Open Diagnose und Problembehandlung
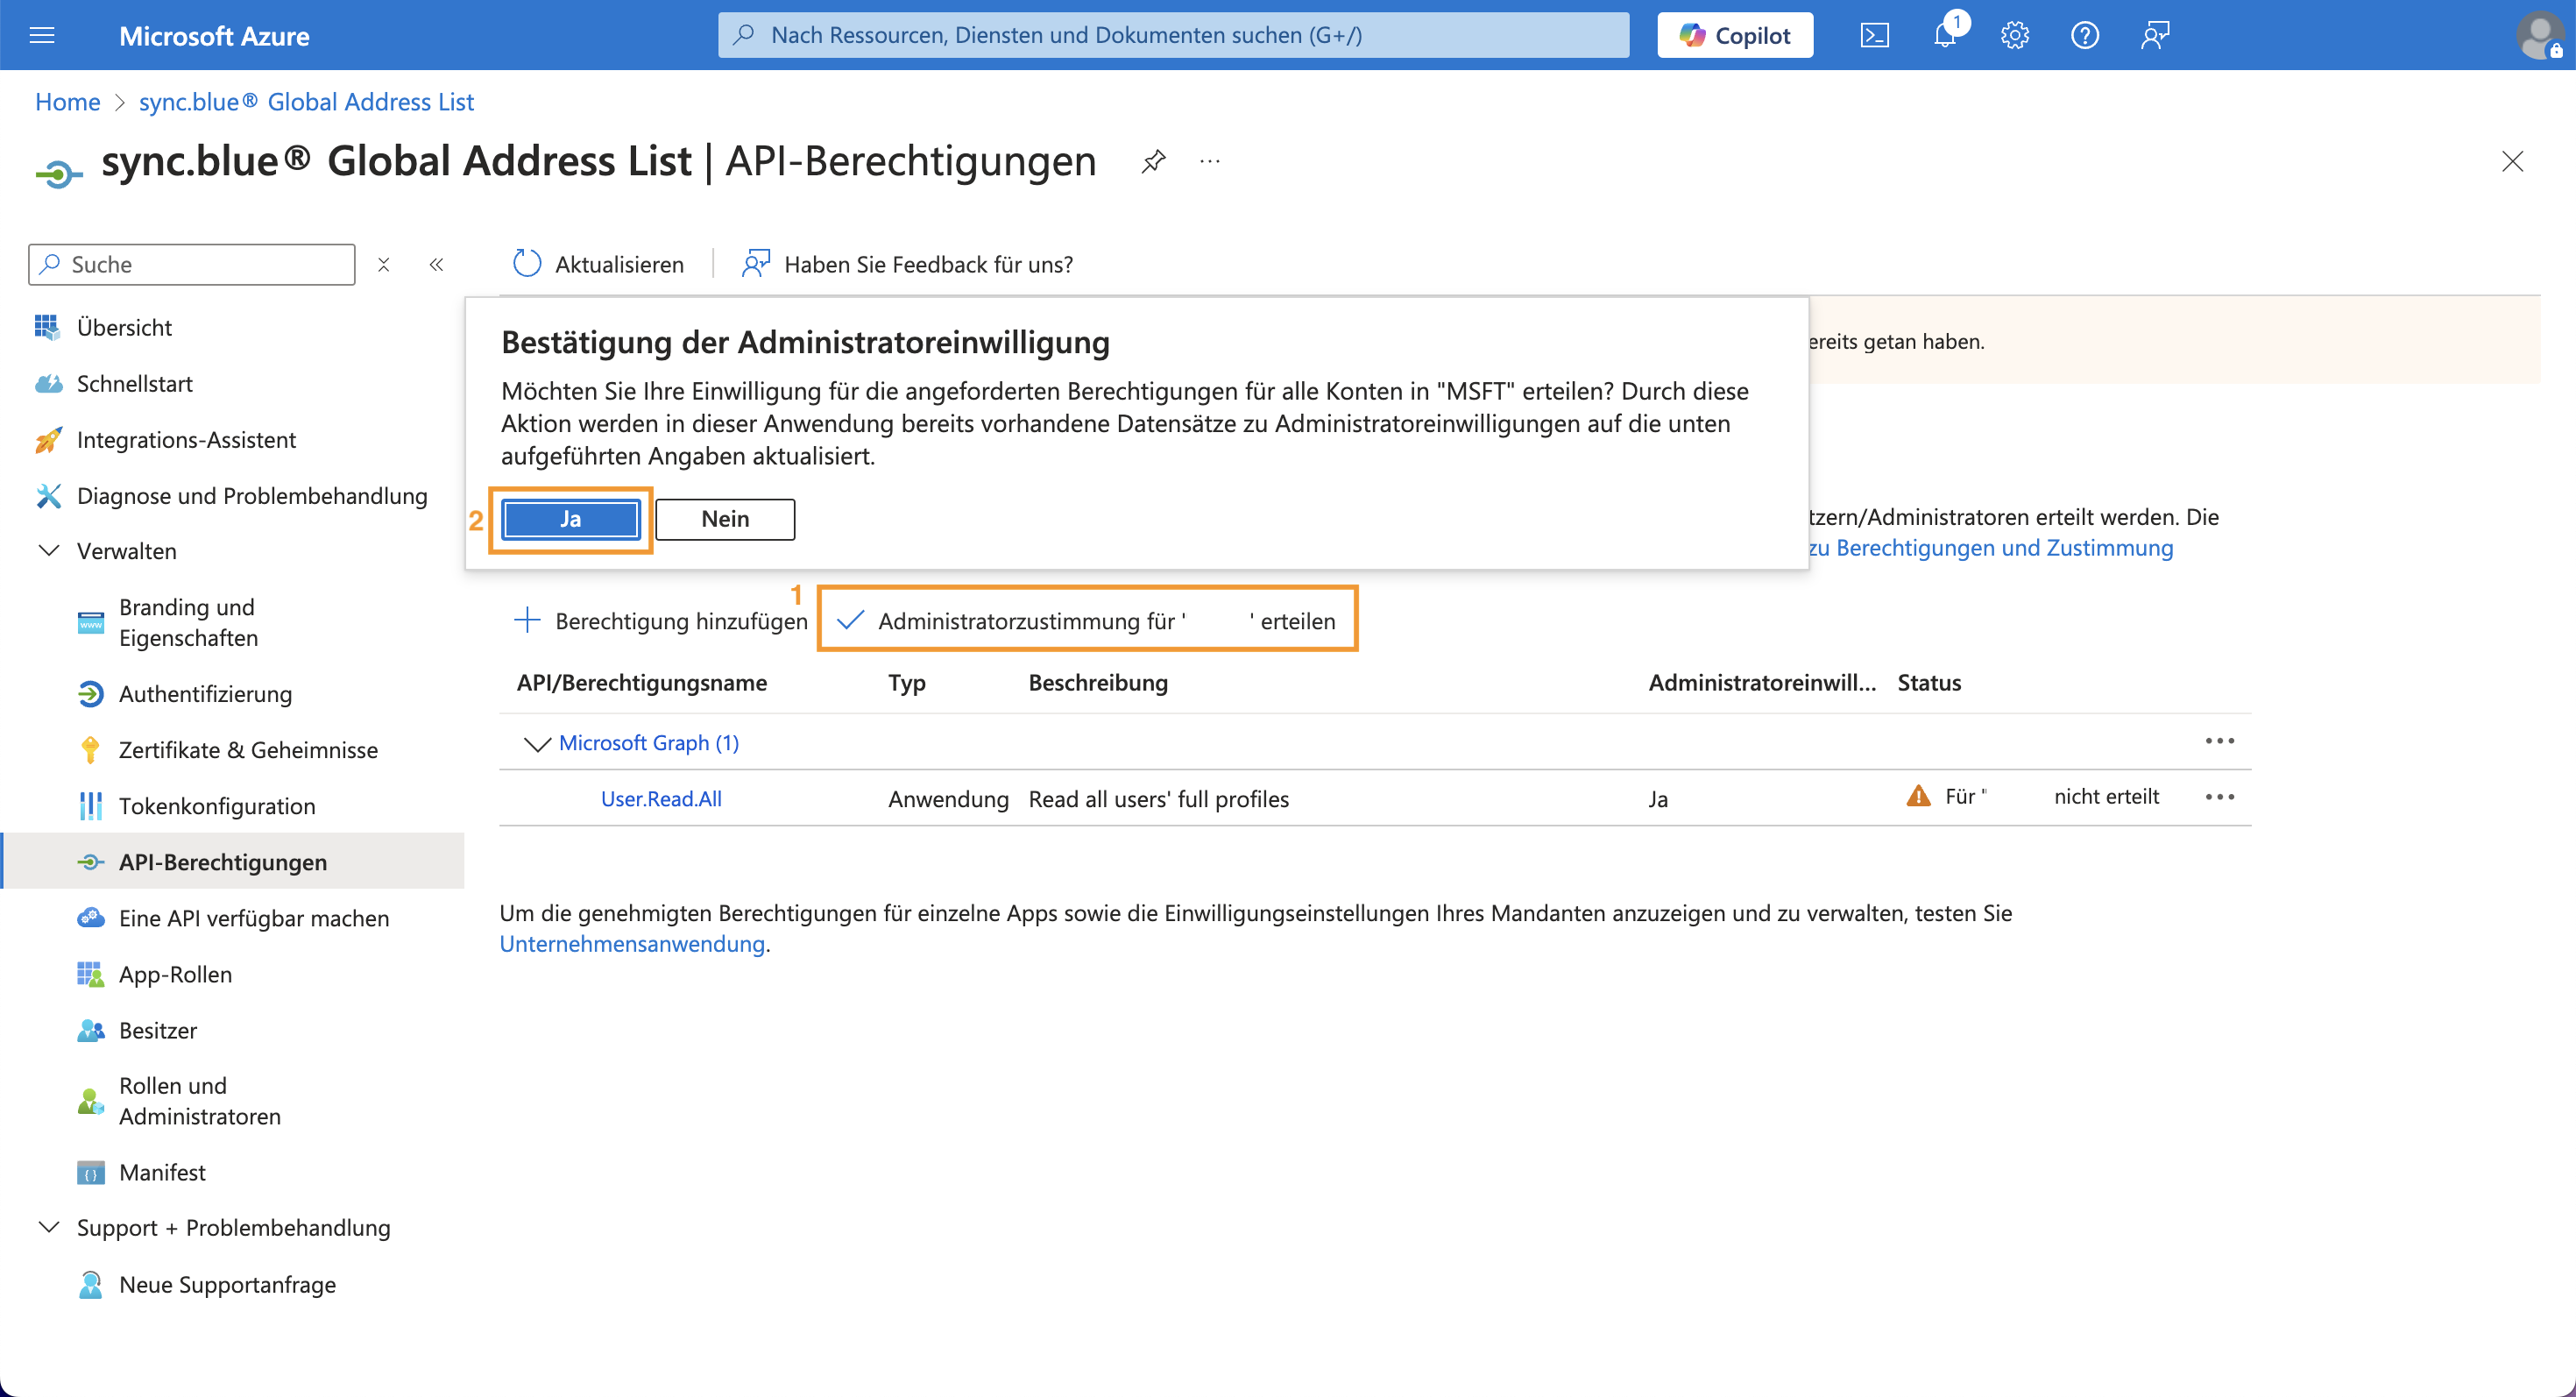Image resolution: width=2576 pixels, height=1397 pixels. [251, 495]
